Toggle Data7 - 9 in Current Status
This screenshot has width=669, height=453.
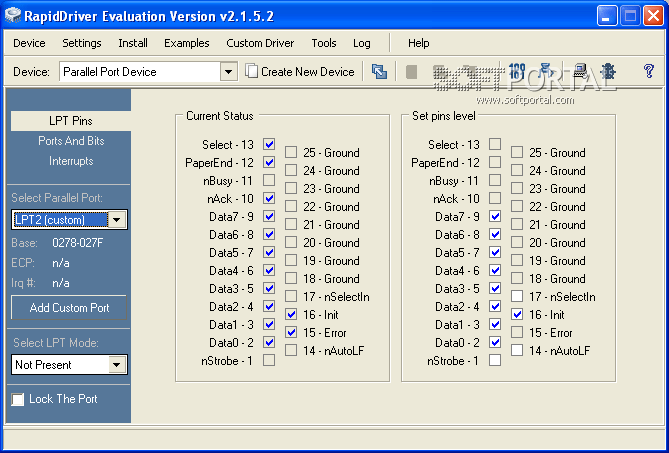tap(269, 216)
